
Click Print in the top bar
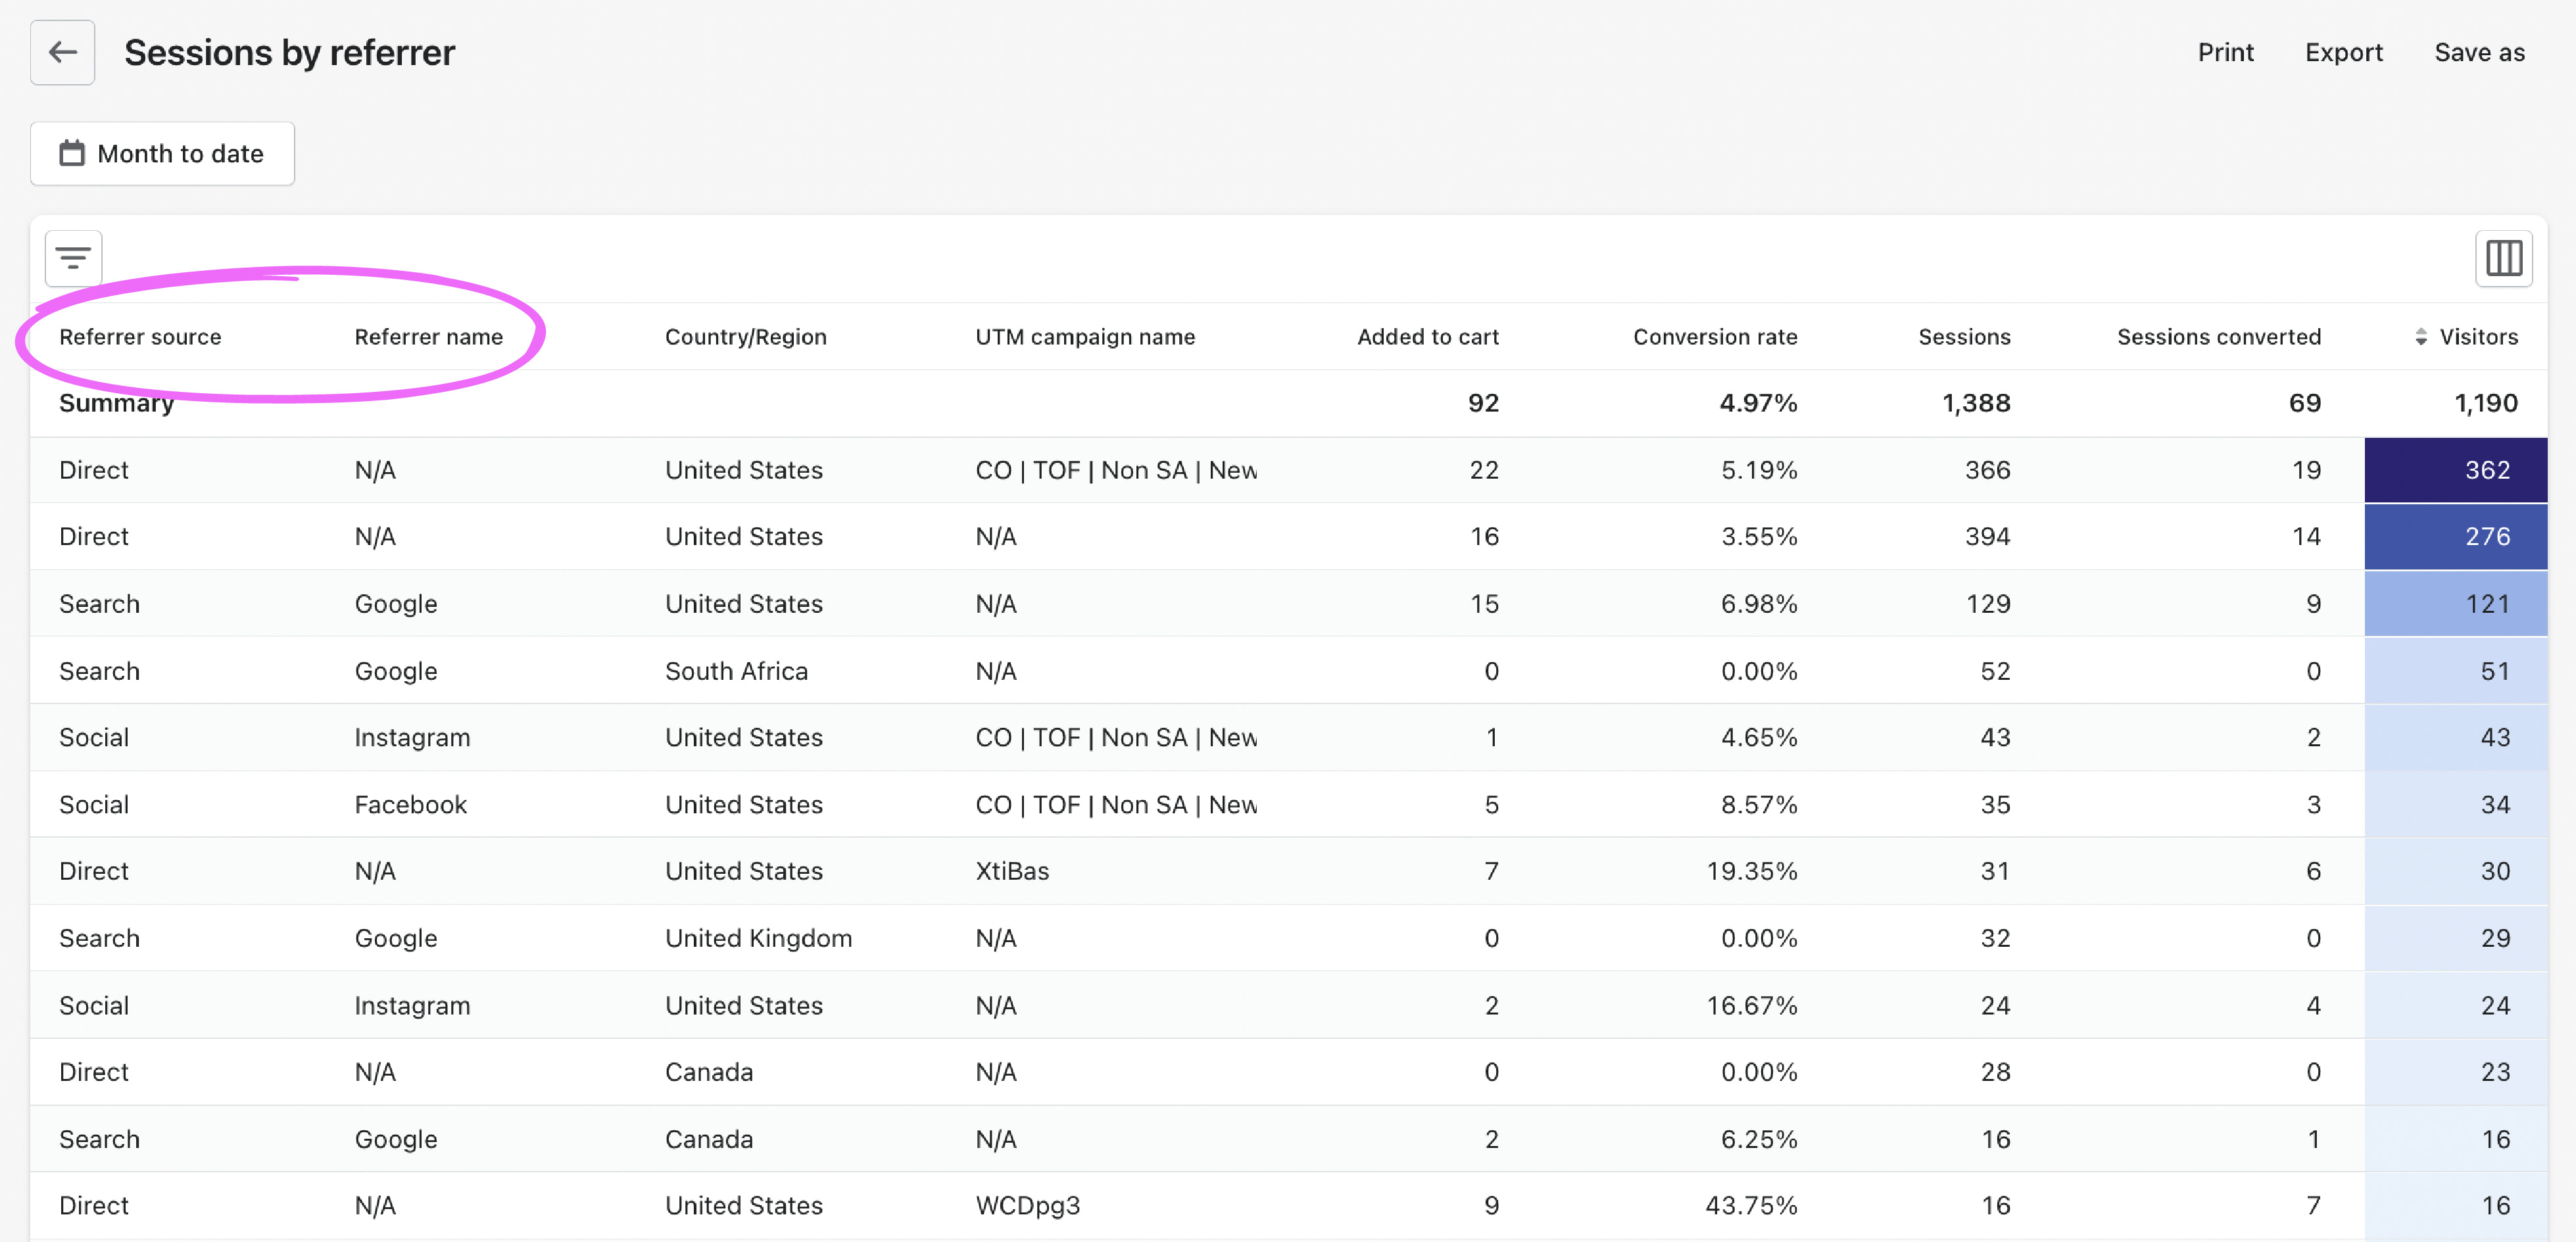[2225, 52]
